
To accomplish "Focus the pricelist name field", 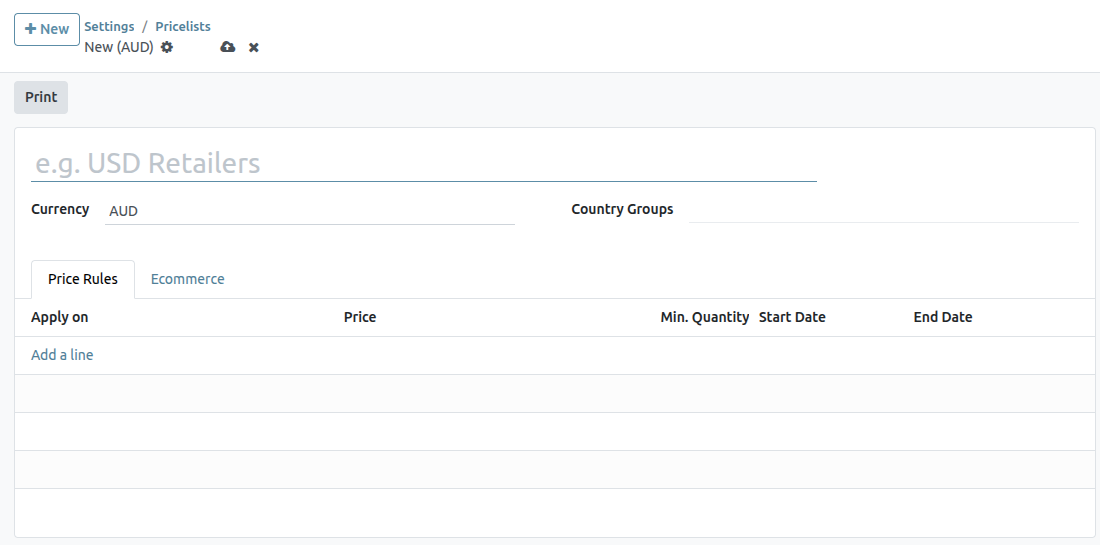I will tap(423, 164).
